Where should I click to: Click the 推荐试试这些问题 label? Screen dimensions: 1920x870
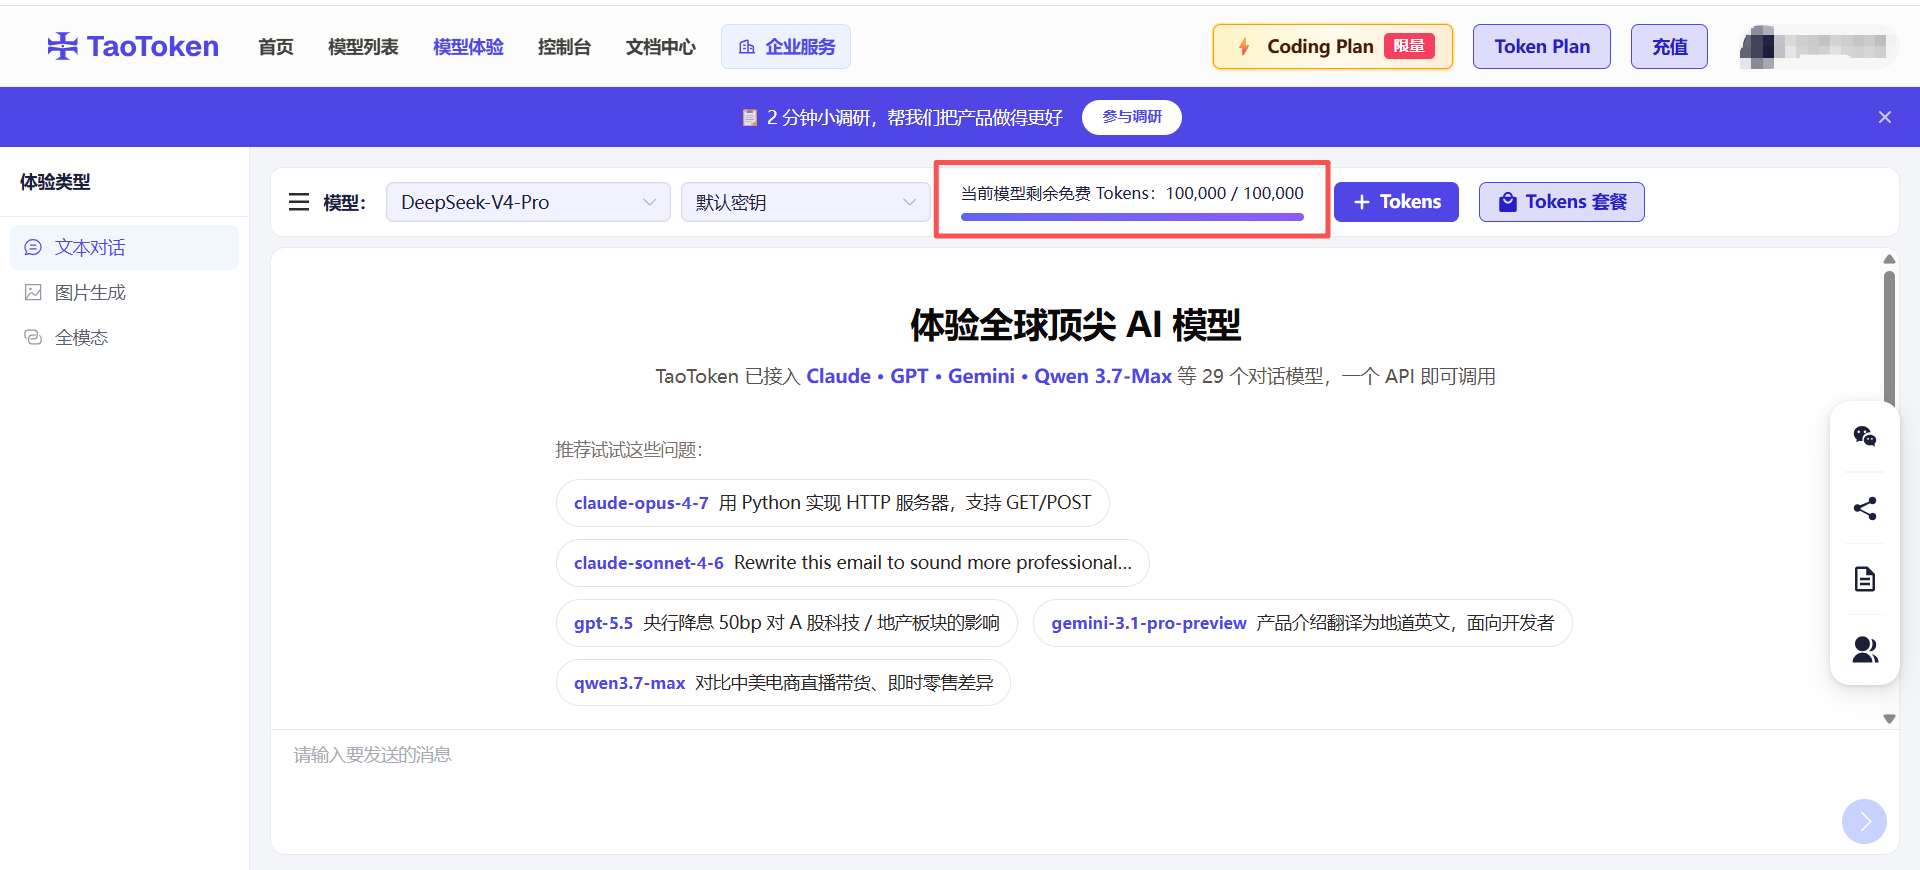click(x=629, y=450)
